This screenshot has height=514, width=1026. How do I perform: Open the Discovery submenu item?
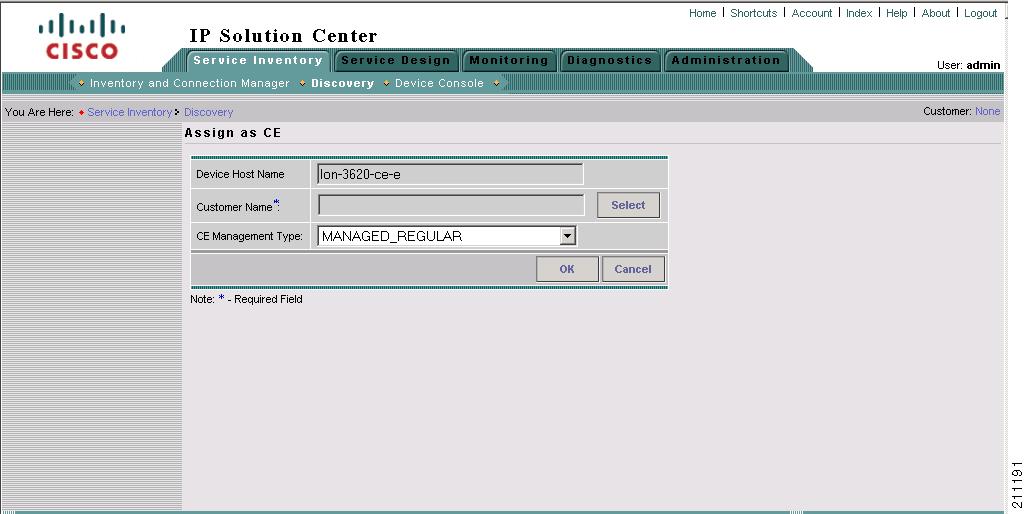[342, 83]
